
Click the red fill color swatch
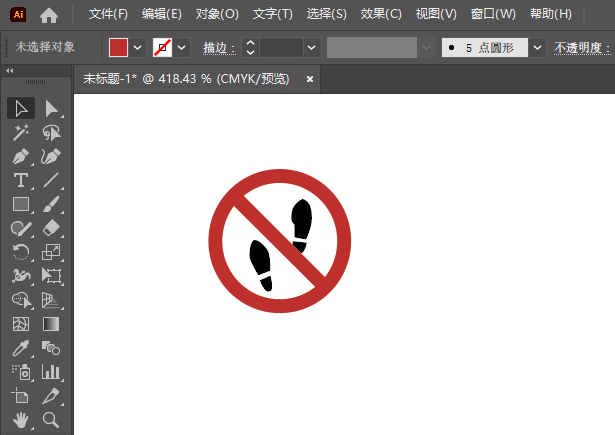pyautogui.click(x=118, y=47)
